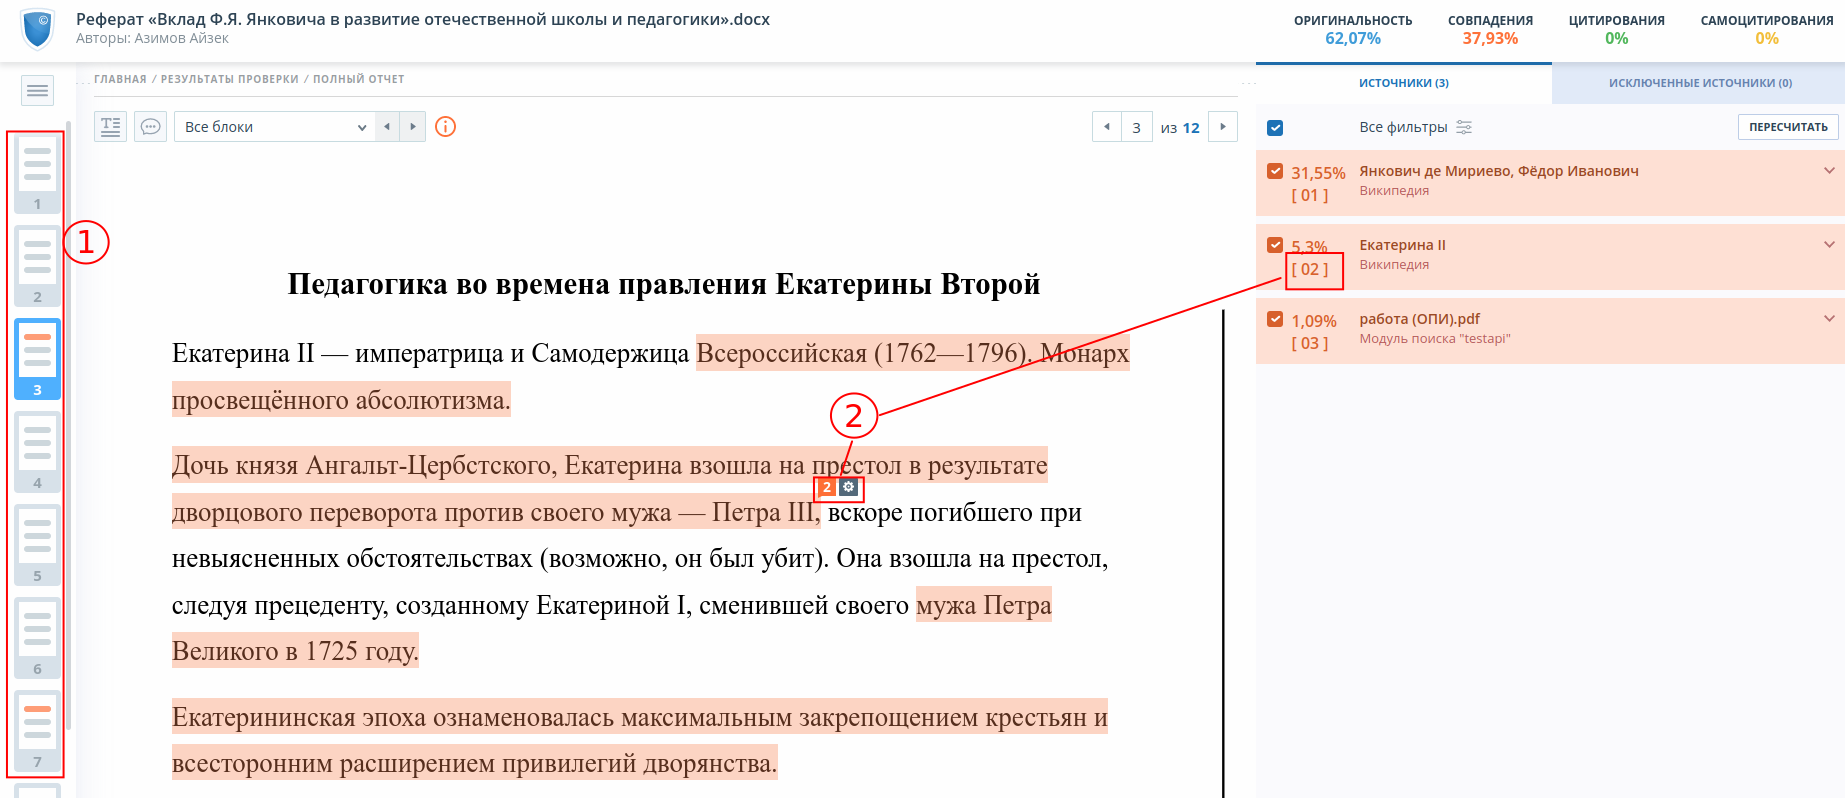
Task: Uncheck the Екатерина II source checkbox
Action: (x=1275, y=245)
